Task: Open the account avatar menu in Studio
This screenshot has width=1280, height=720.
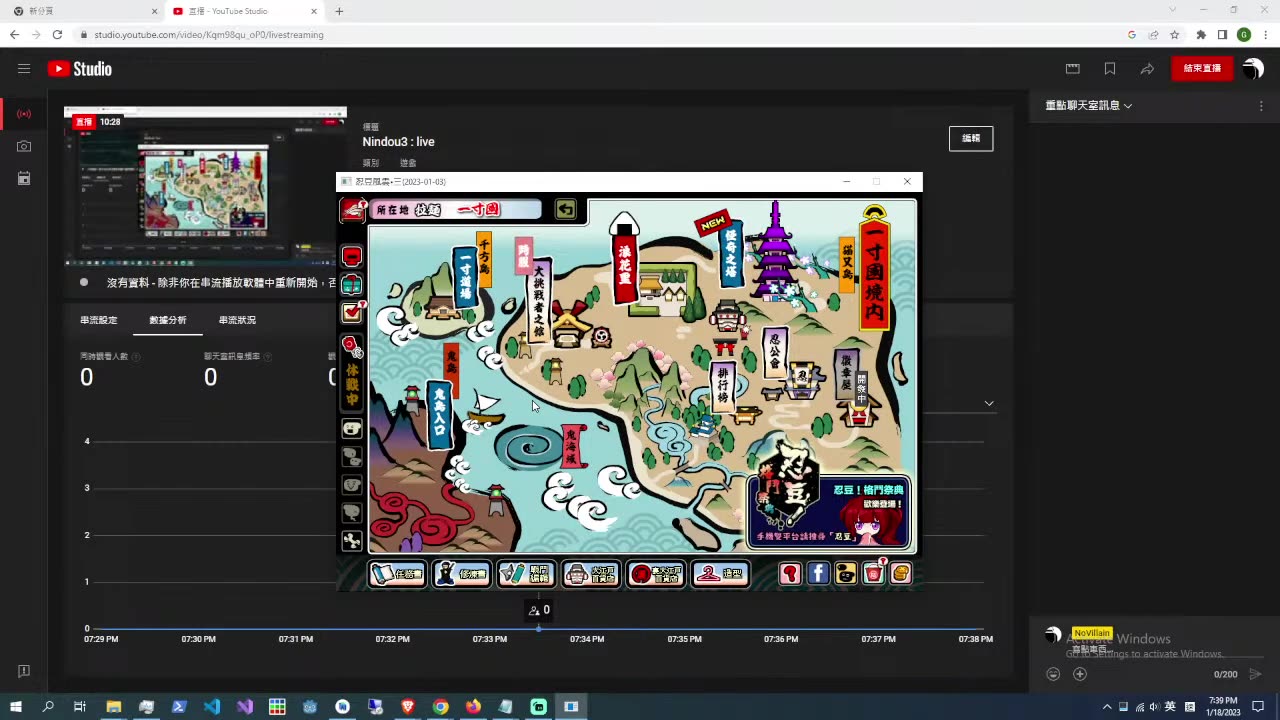Action: tap(1253, 69)
